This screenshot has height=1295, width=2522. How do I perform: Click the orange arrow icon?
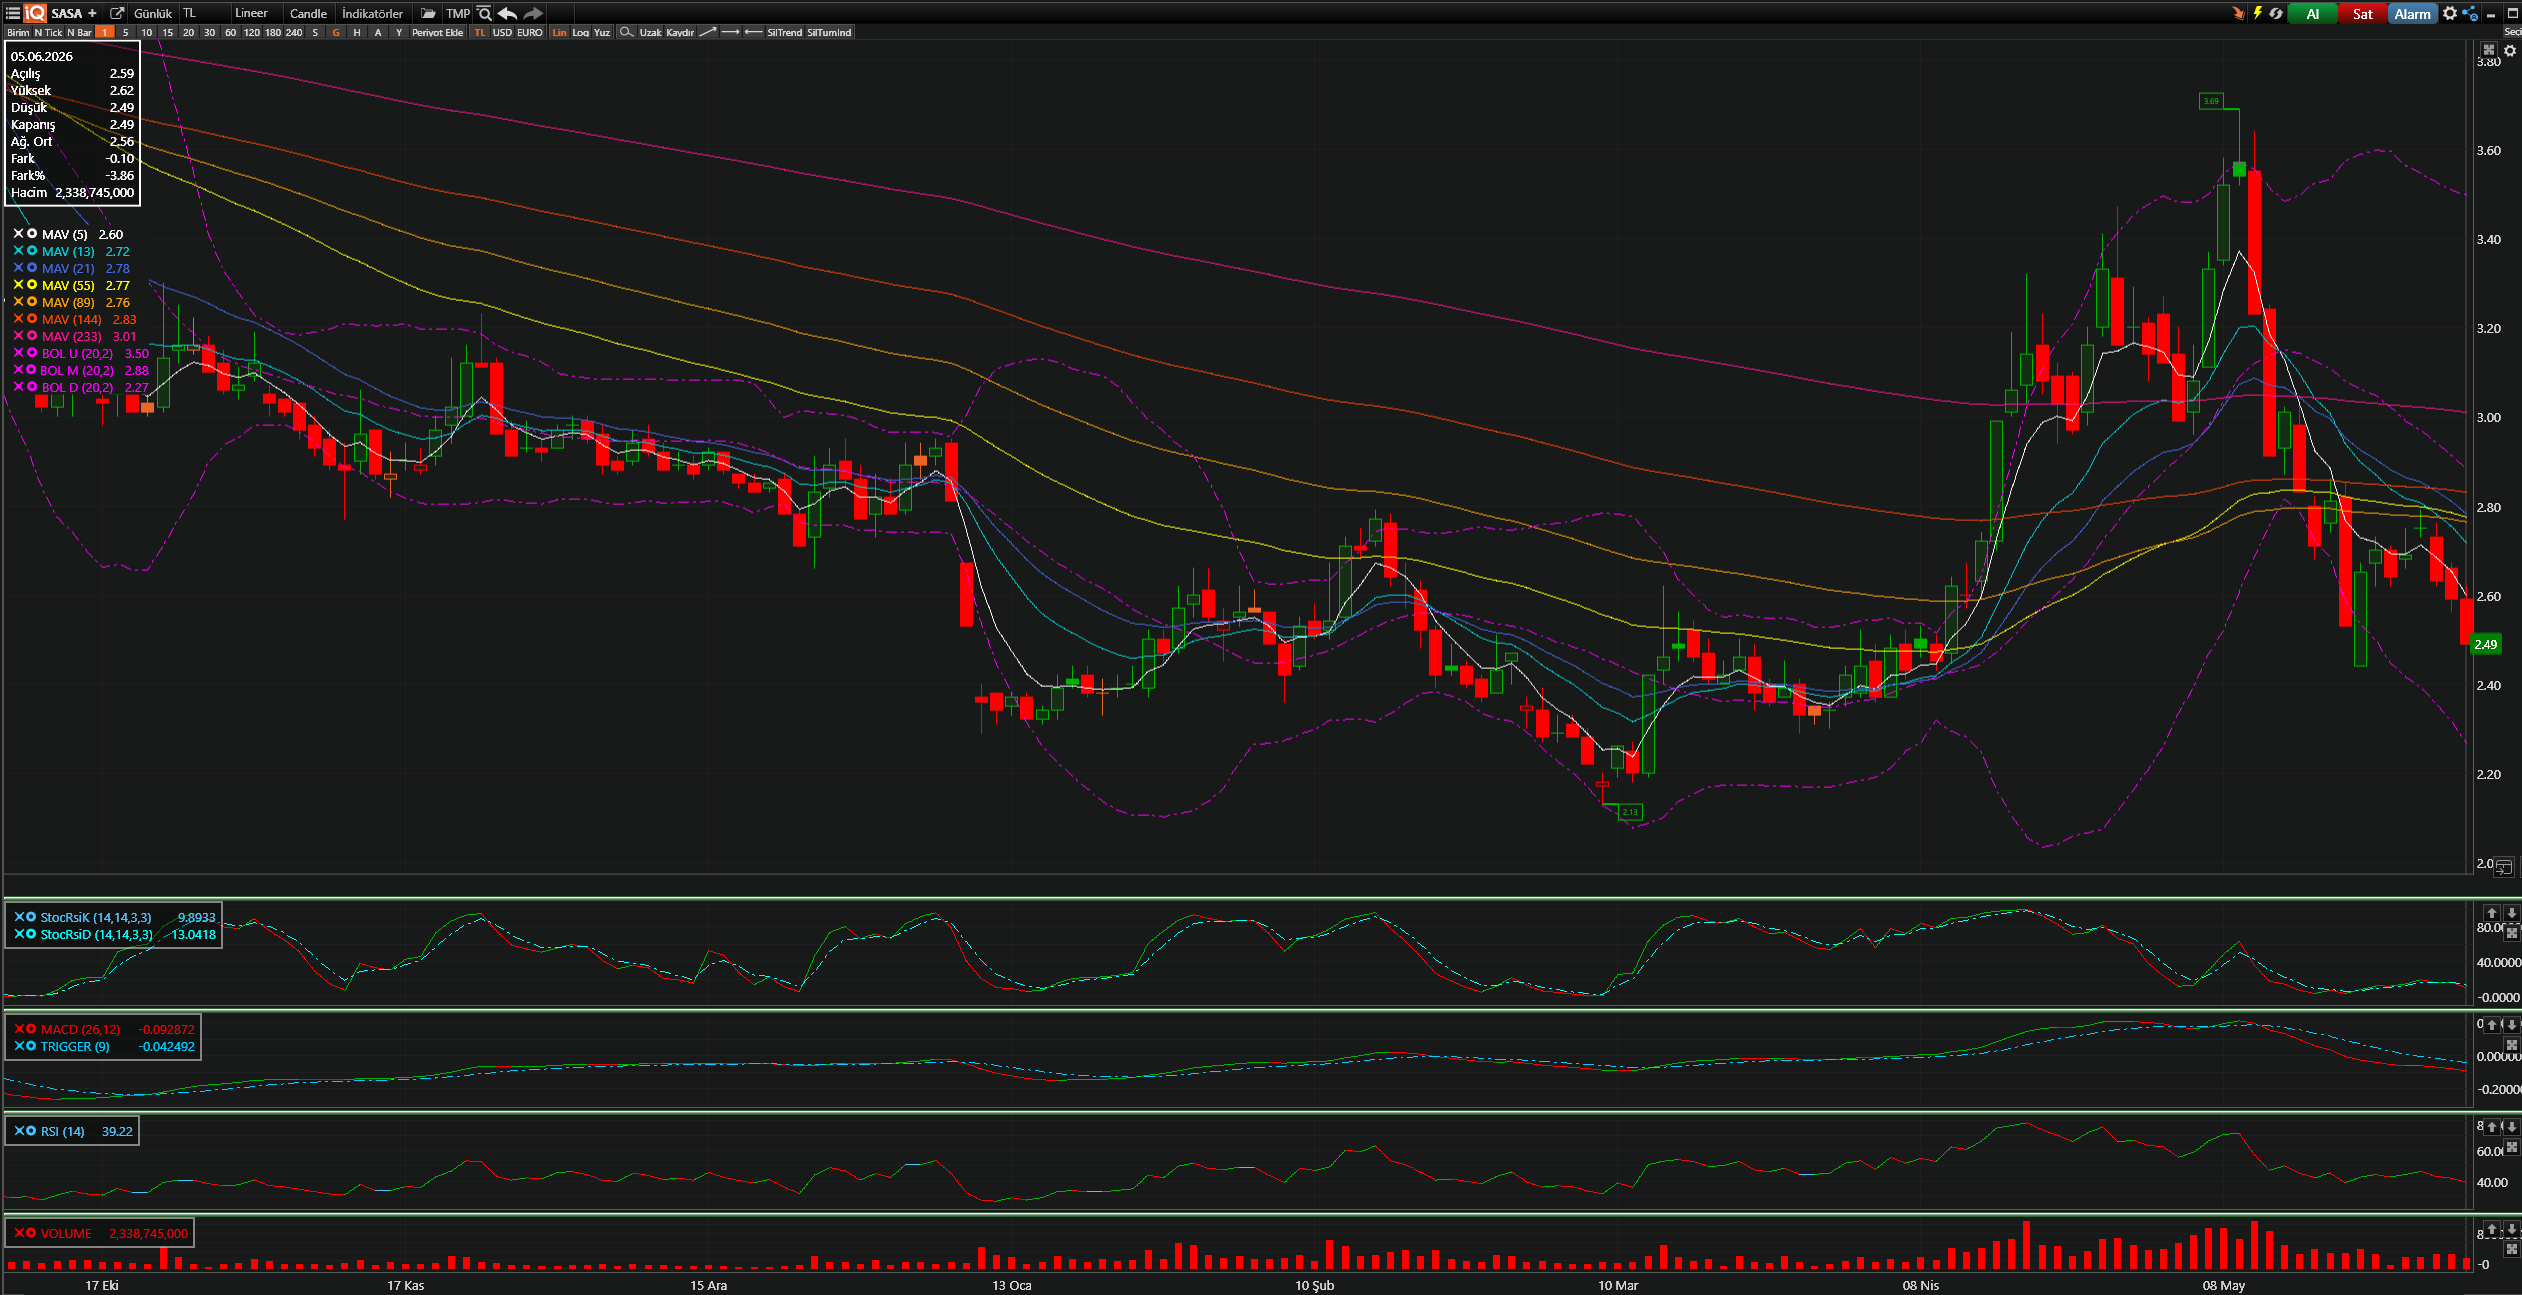(x=2238, y=13)
